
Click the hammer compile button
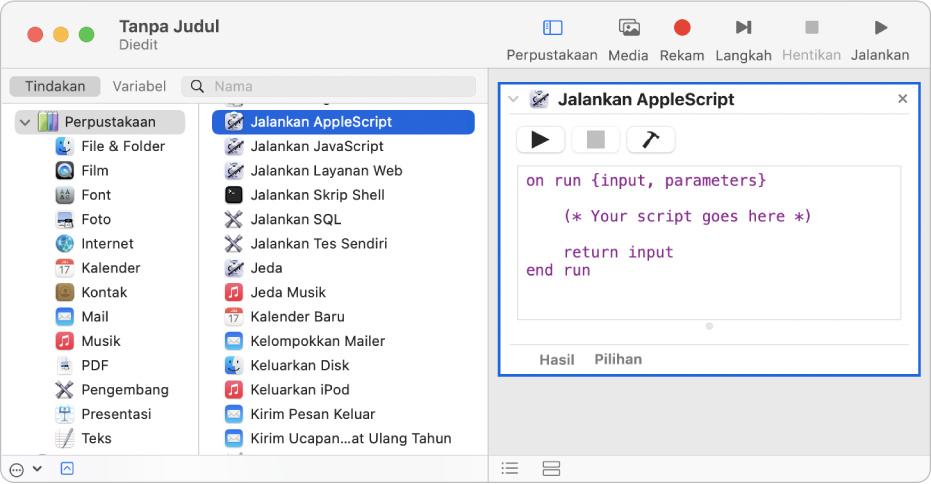[650, 140]
